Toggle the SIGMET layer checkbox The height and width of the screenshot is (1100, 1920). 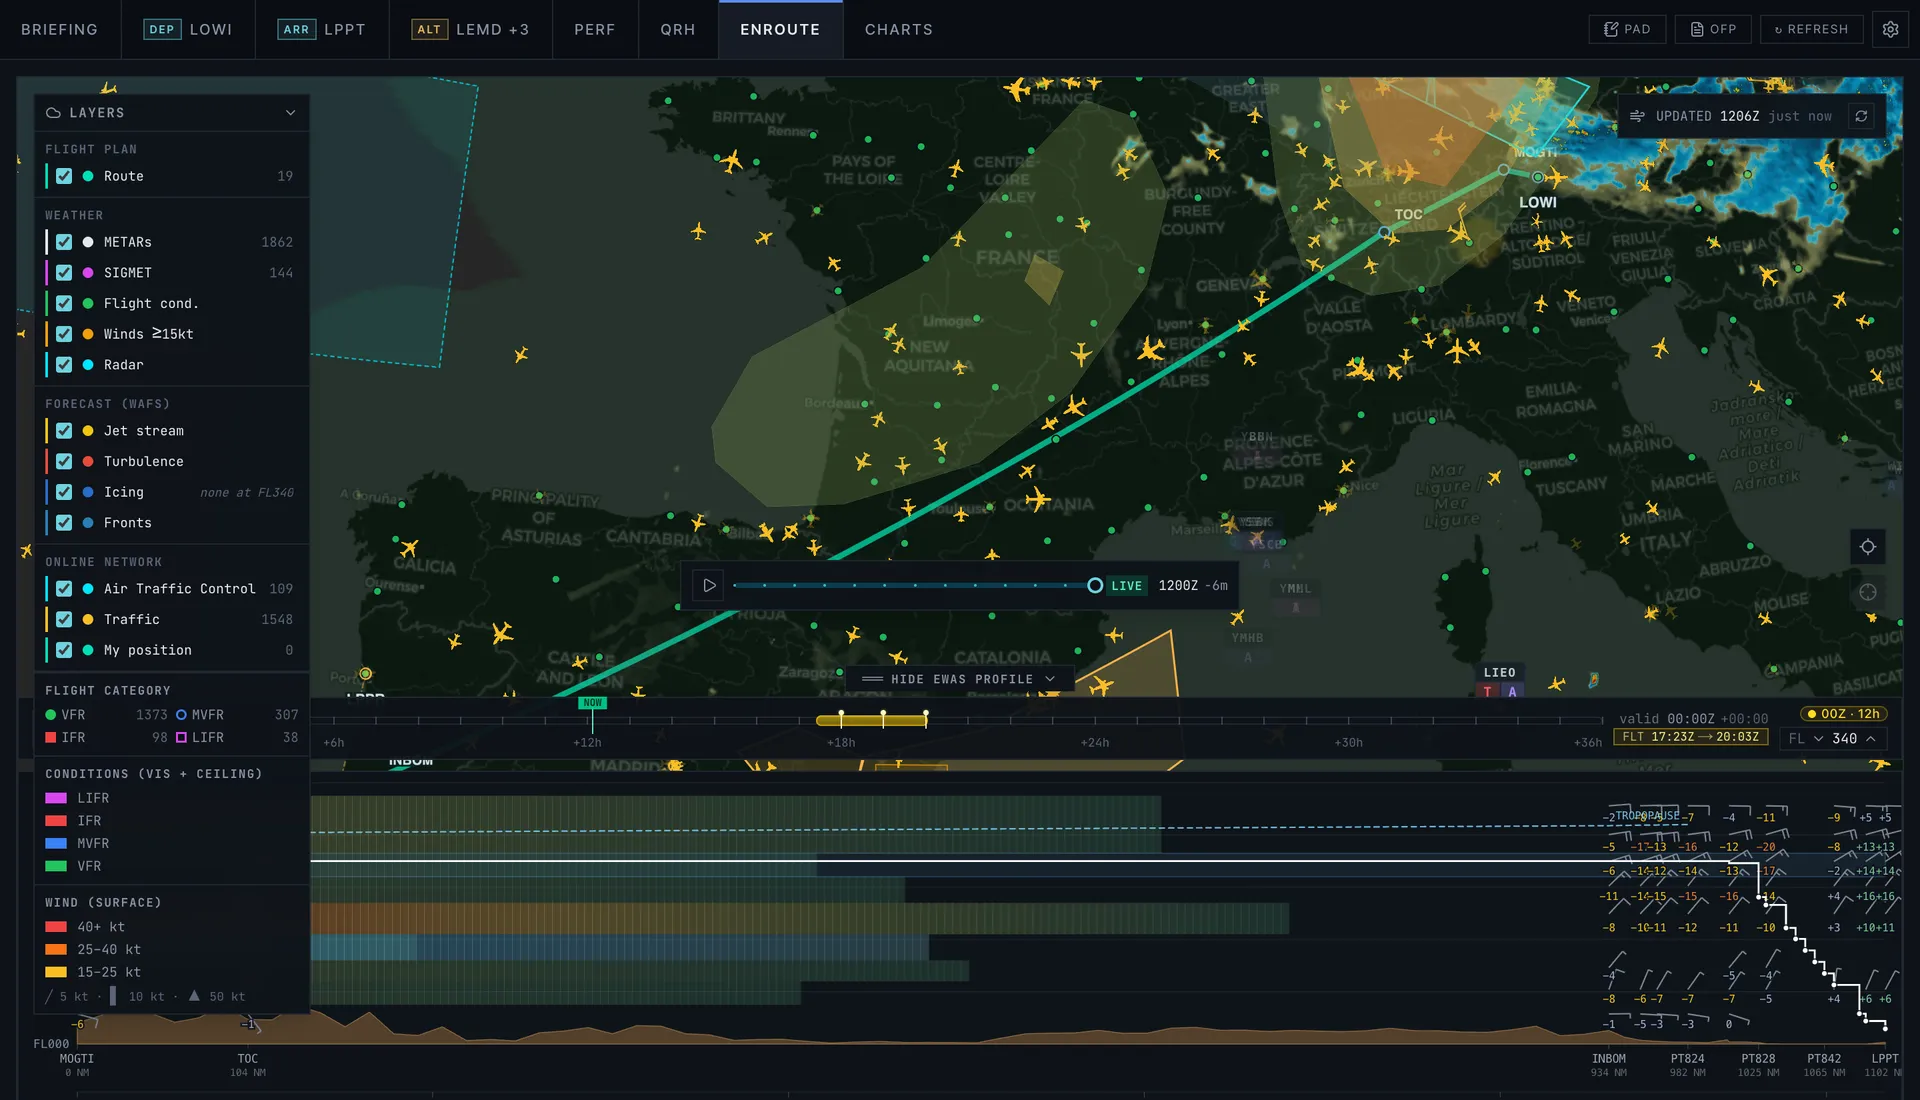click(x=64, y=273)
